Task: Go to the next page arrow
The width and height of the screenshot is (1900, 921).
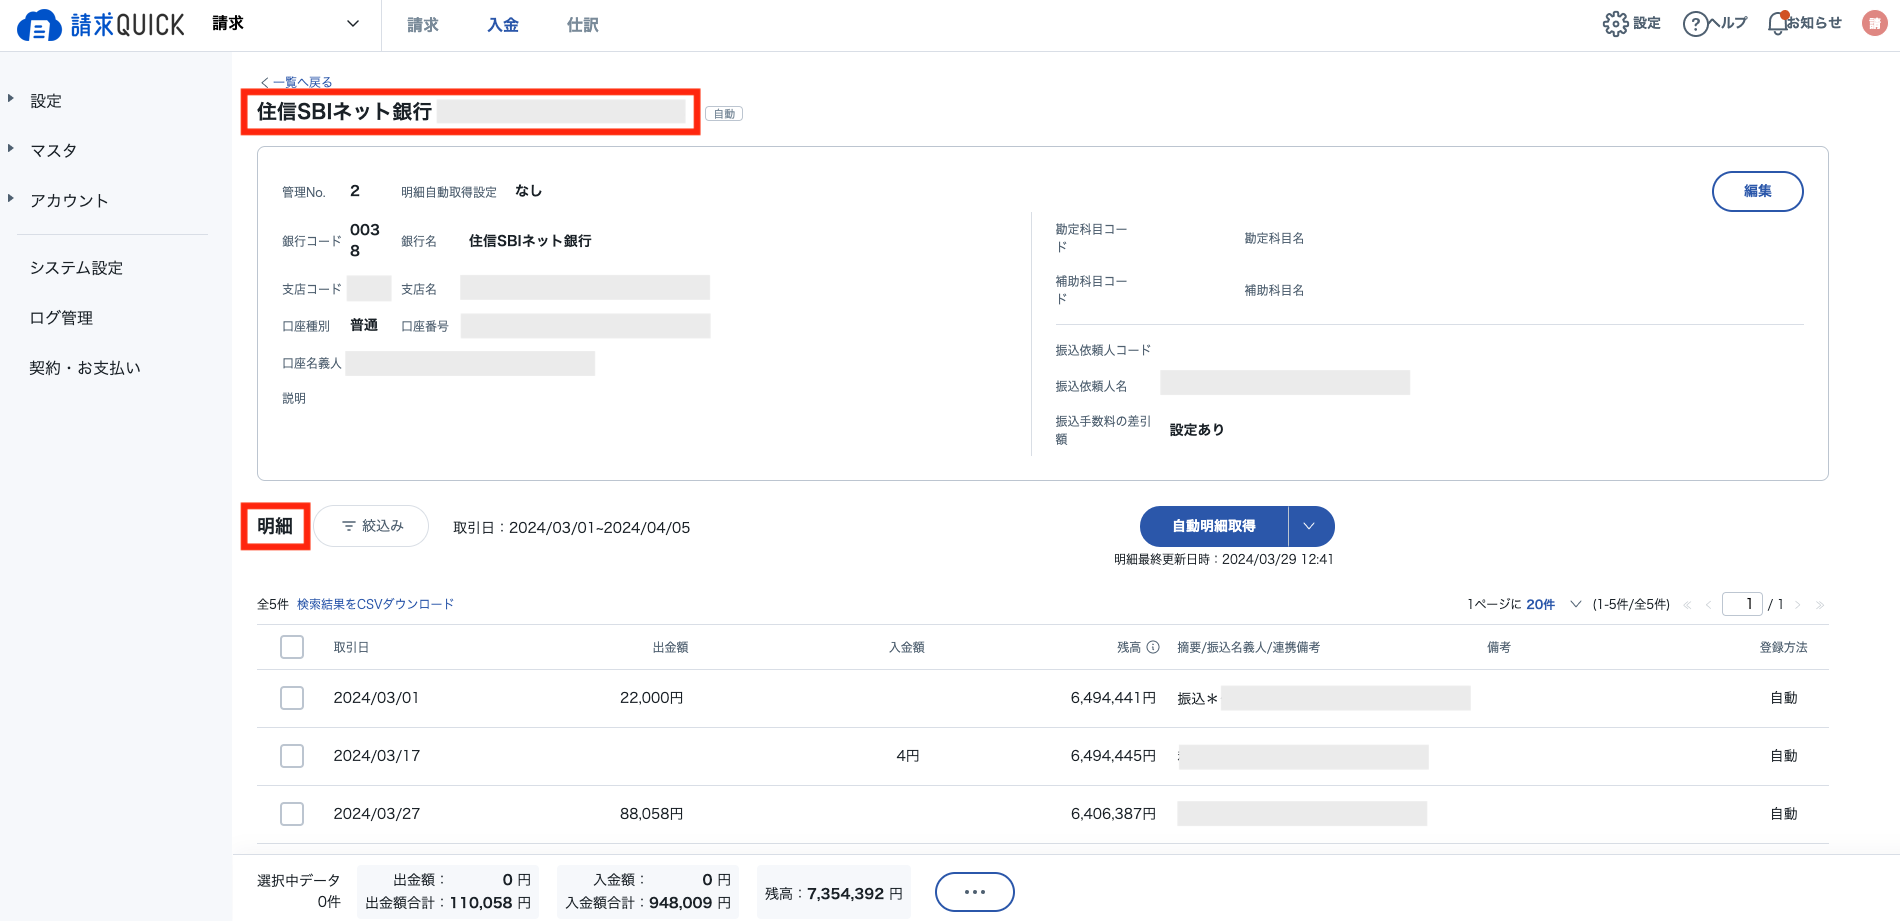Action: coord(1798,605)
